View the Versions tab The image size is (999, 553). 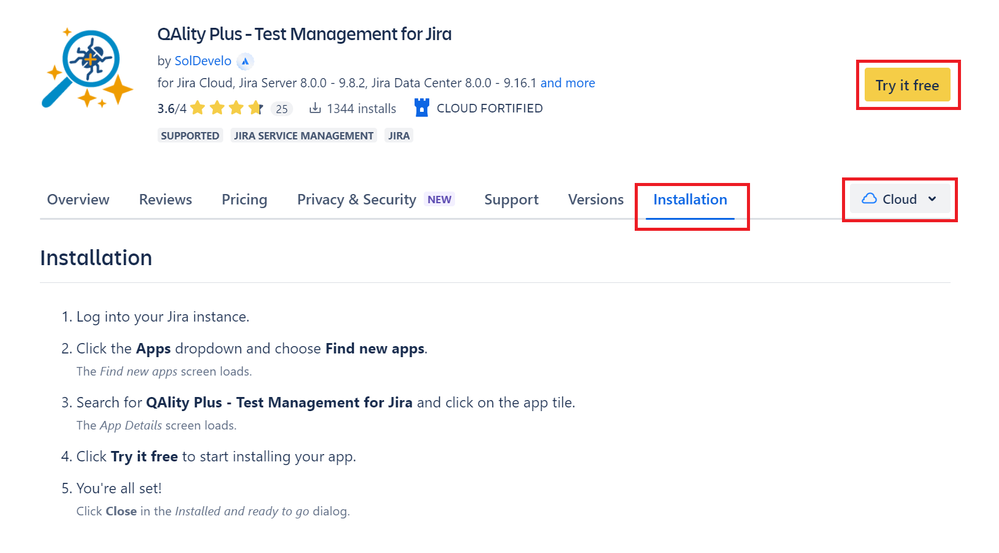596,199
